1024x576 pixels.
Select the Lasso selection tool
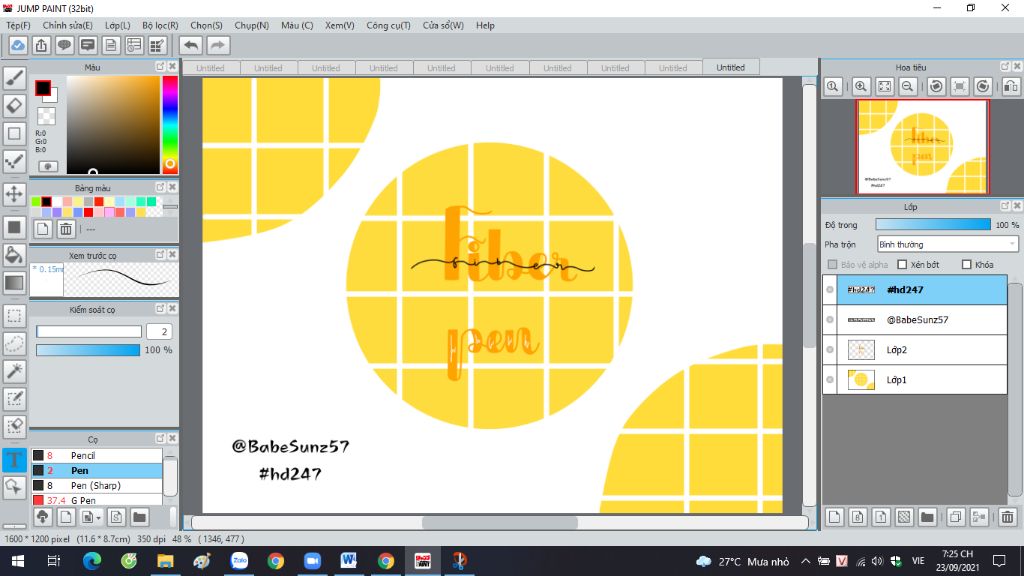pos(14,344)
